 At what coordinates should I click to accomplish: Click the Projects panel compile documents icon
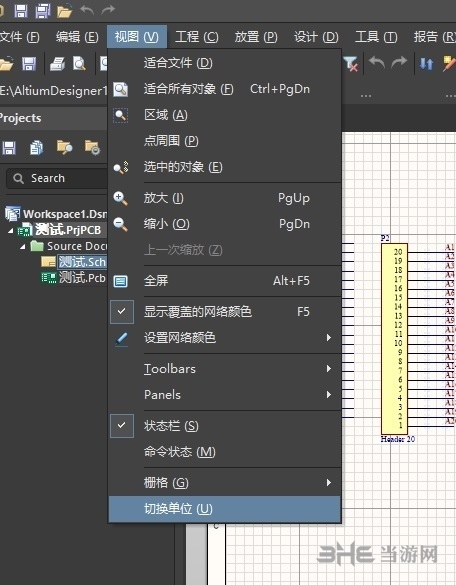[x=36, y=148]
